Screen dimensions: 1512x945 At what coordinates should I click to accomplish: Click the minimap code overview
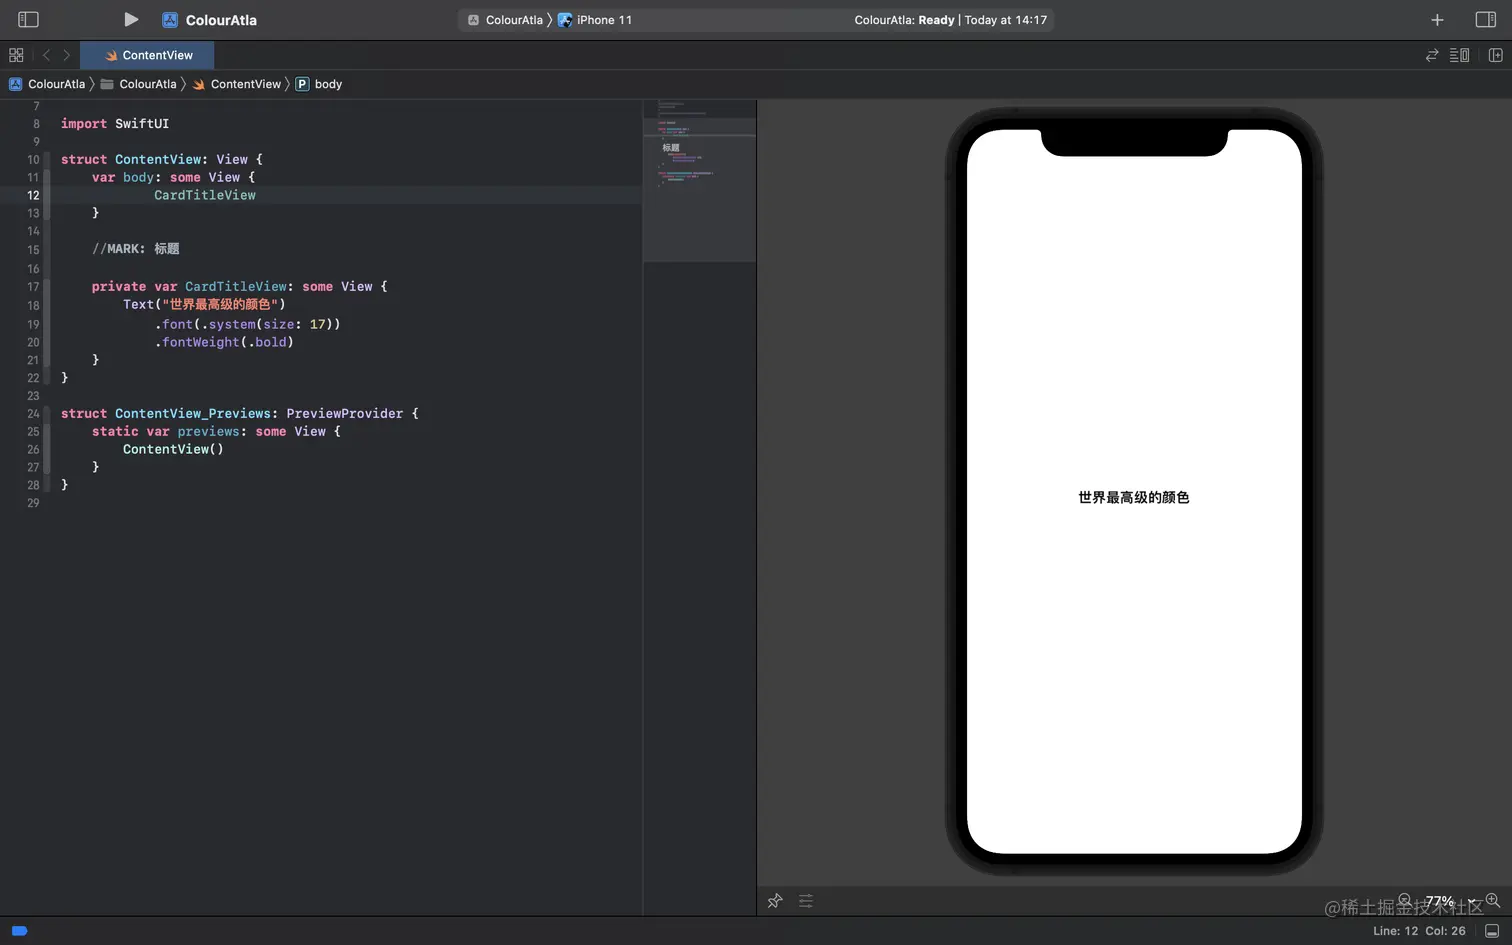tap(699, 181)
